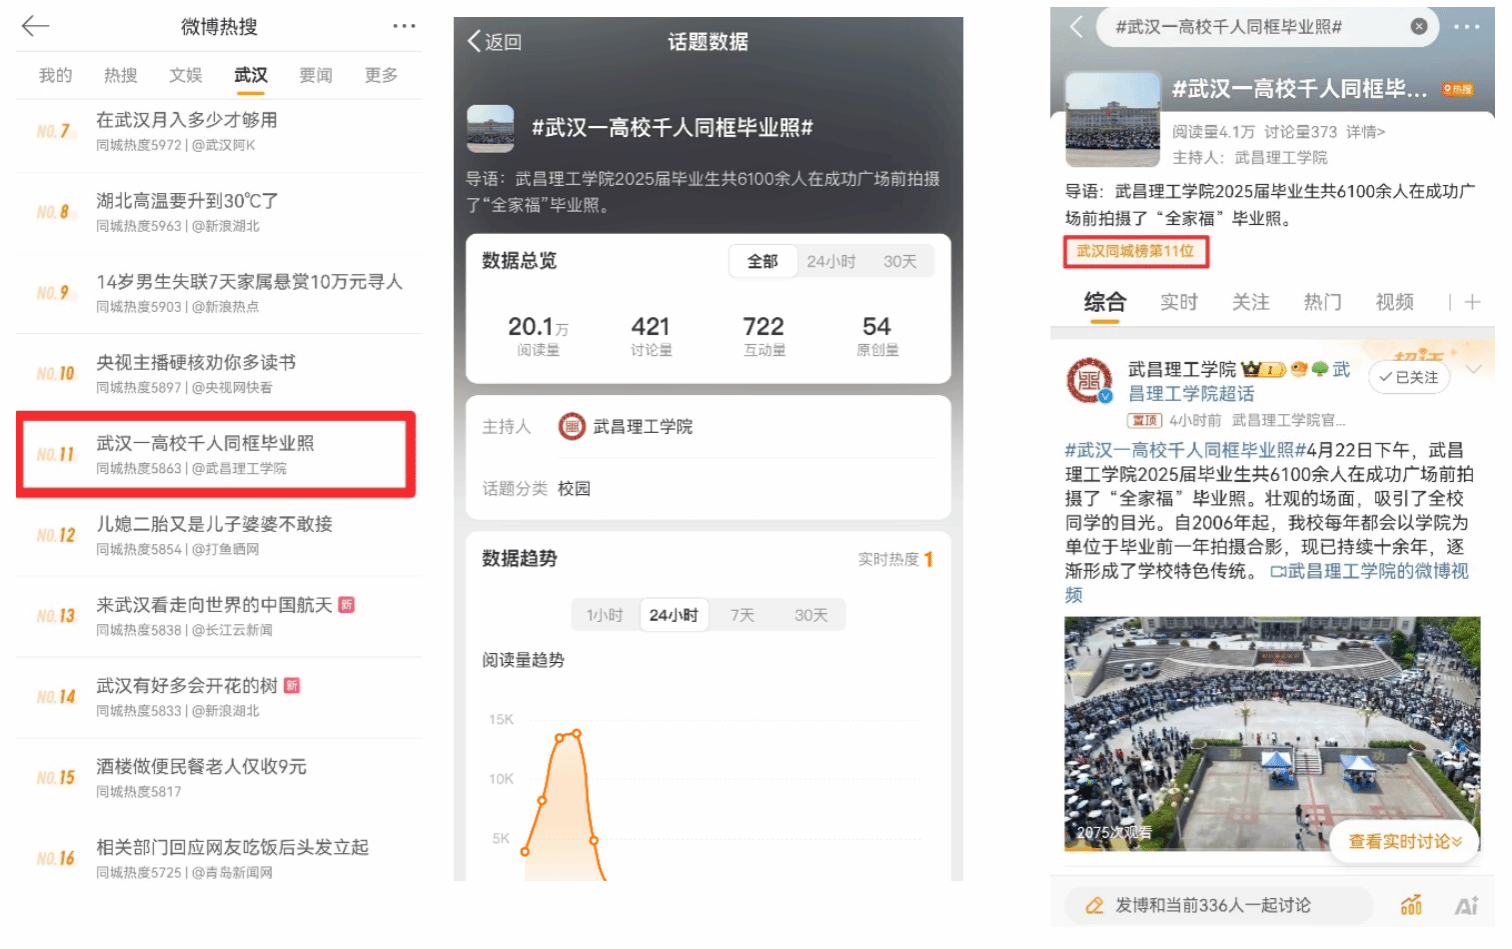1512x949 pixels.
Task: Select 1小时 in 数据趋势 range
Action: pos(604,615)
